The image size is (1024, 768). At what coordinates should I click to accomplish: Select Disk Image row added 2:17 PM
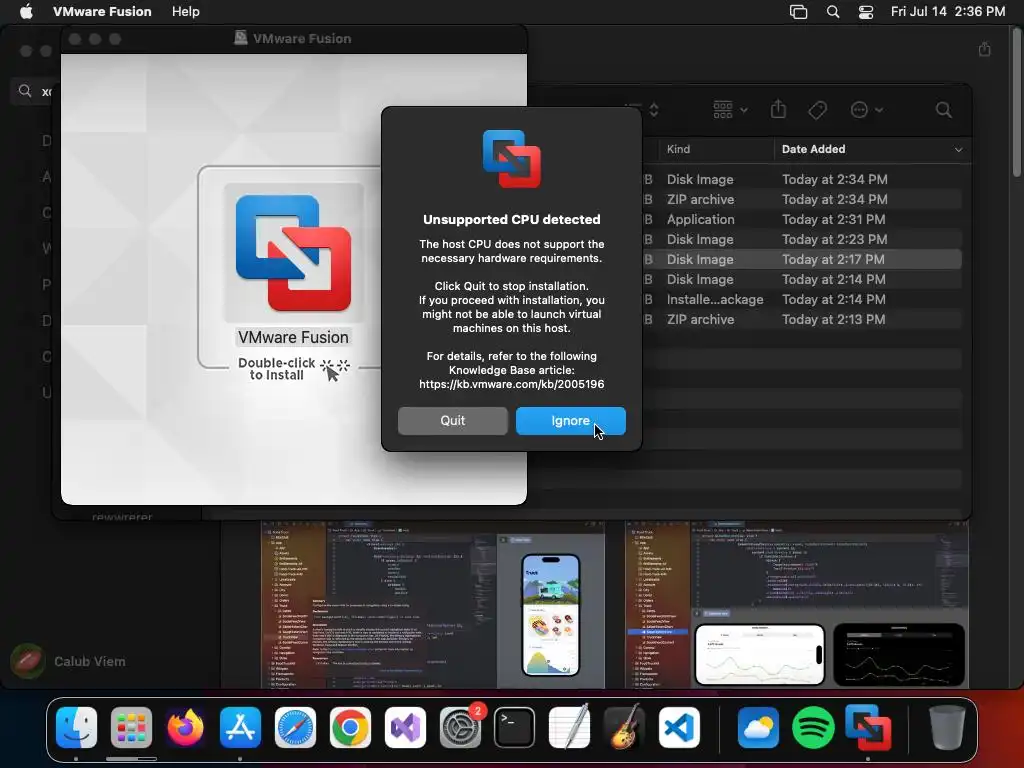[802, 259]
